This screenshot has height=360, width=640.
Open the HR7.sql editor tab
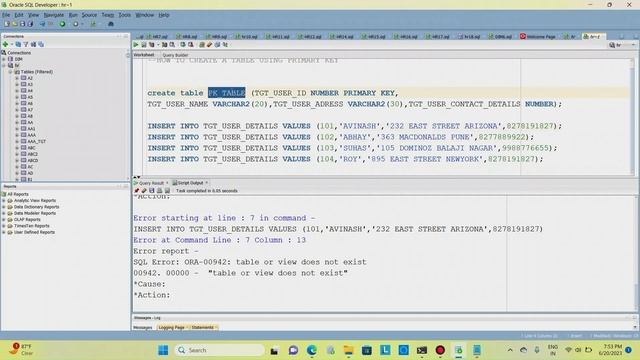[x=158, y=36]
